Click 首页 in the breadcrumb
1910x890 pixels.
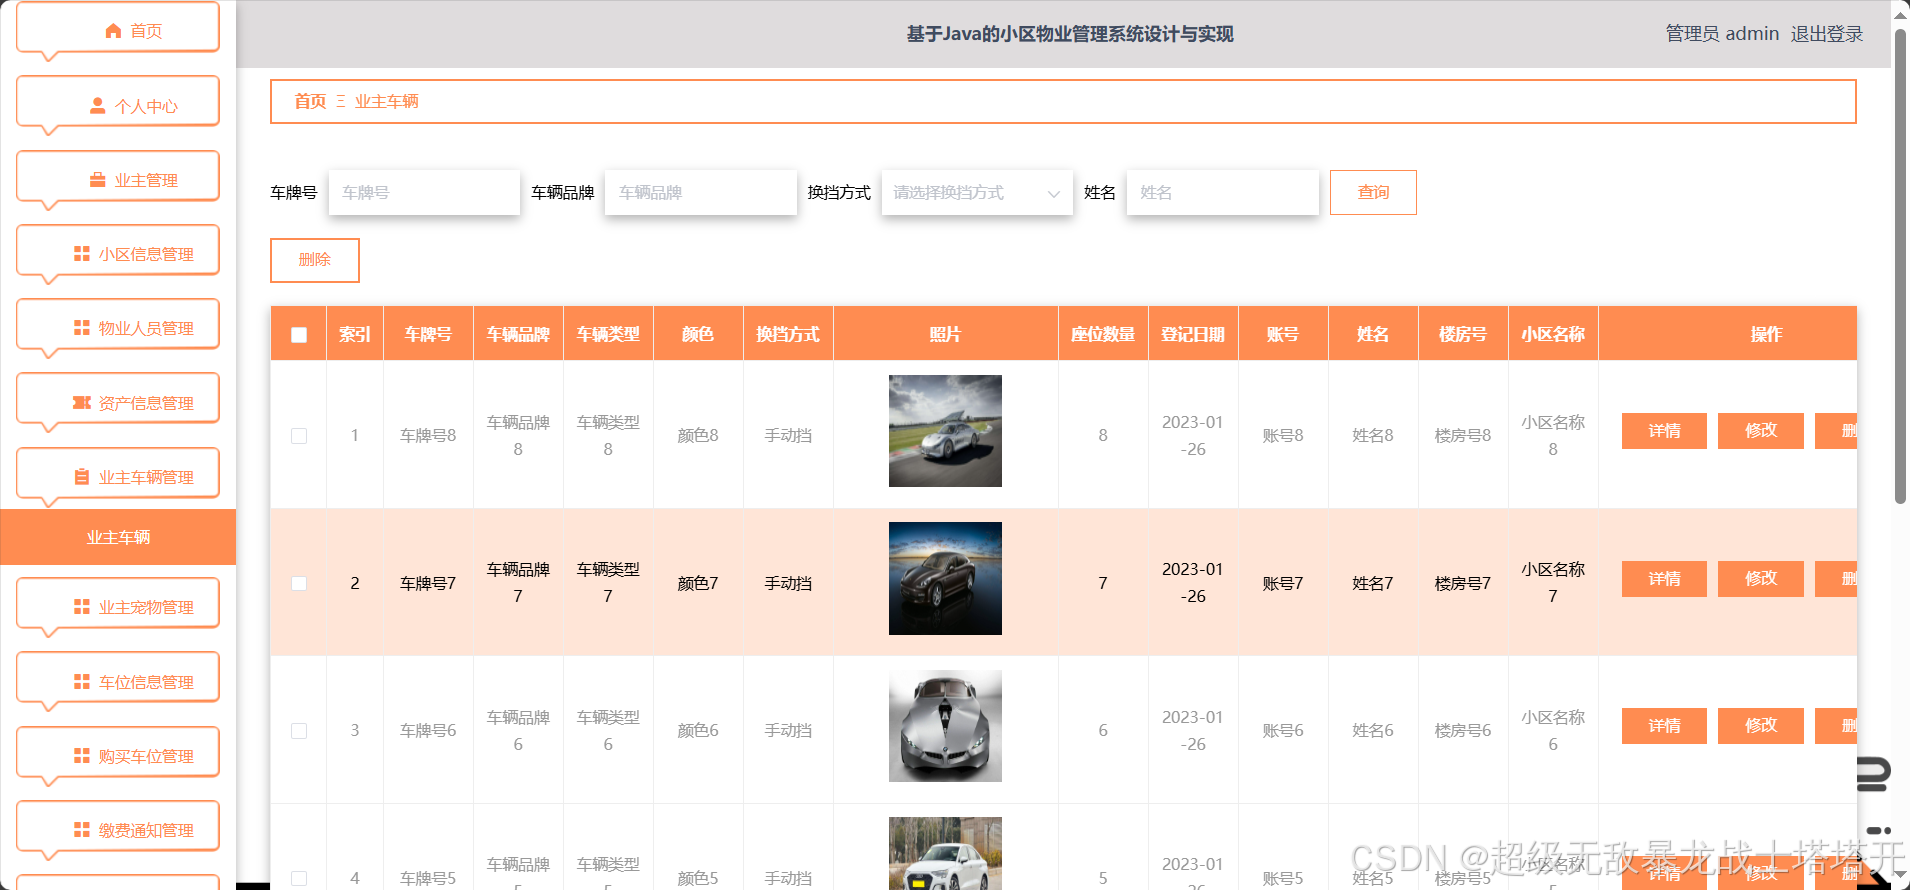(310, 101)
